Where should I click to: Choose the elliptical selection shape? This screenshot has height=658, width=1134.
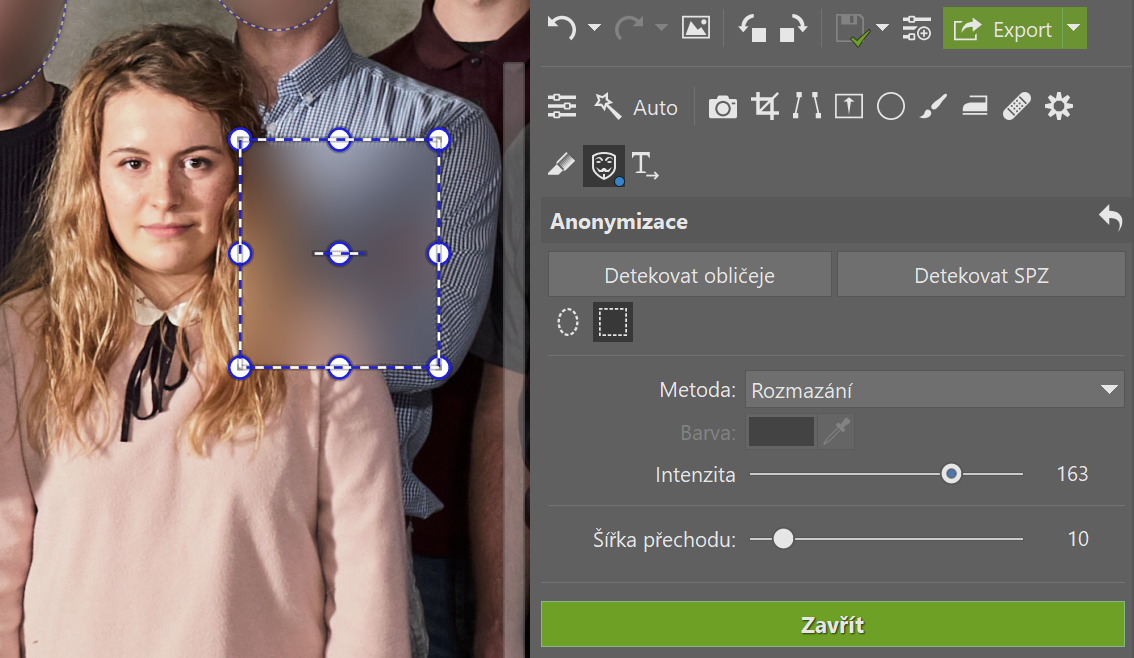click(x=568, y=322)
